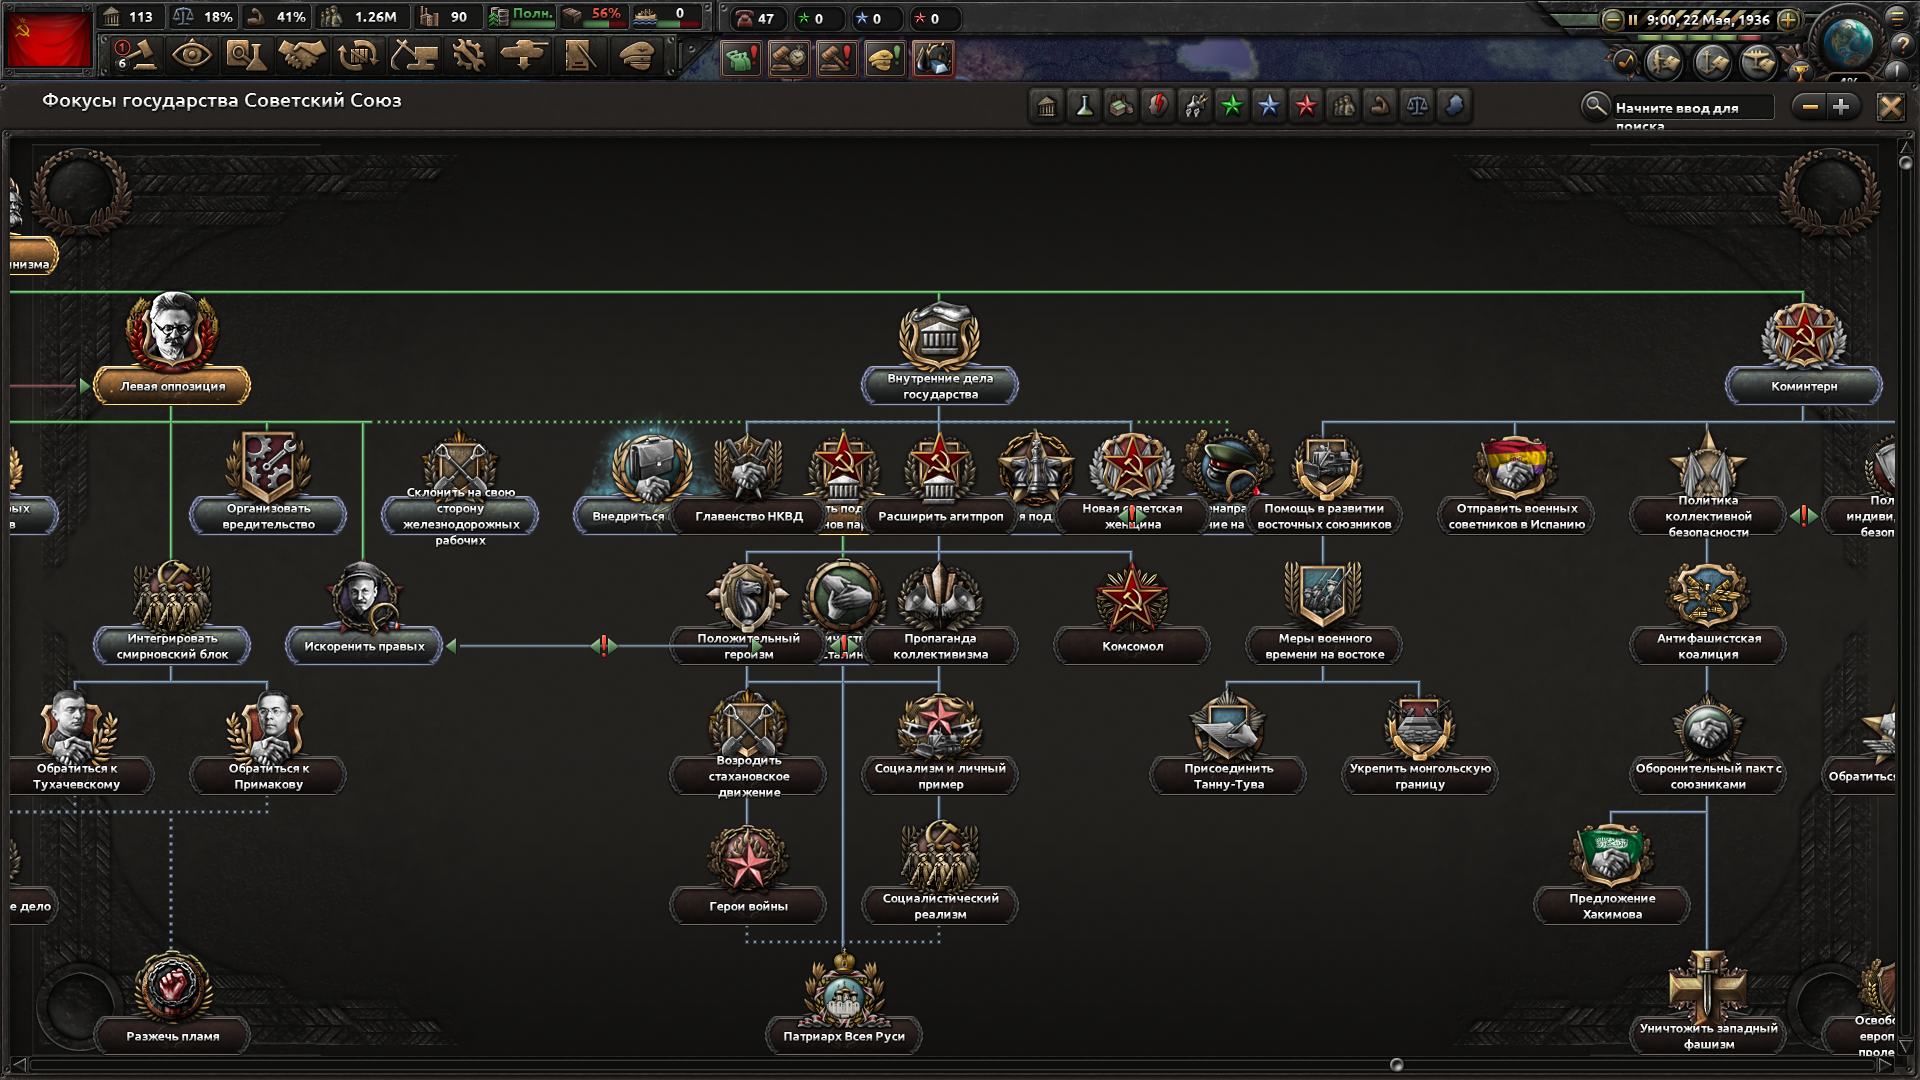Filter focuses by industry using the factory icon

(x=1120, y=106)
